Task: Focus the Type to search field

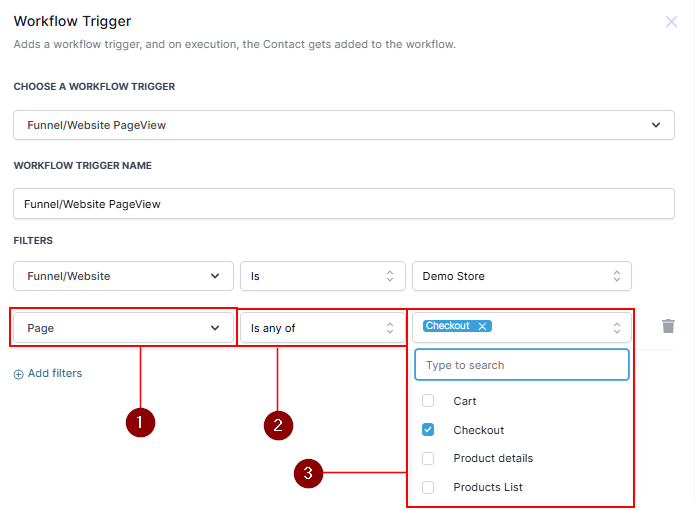Action: coord(521,365)
